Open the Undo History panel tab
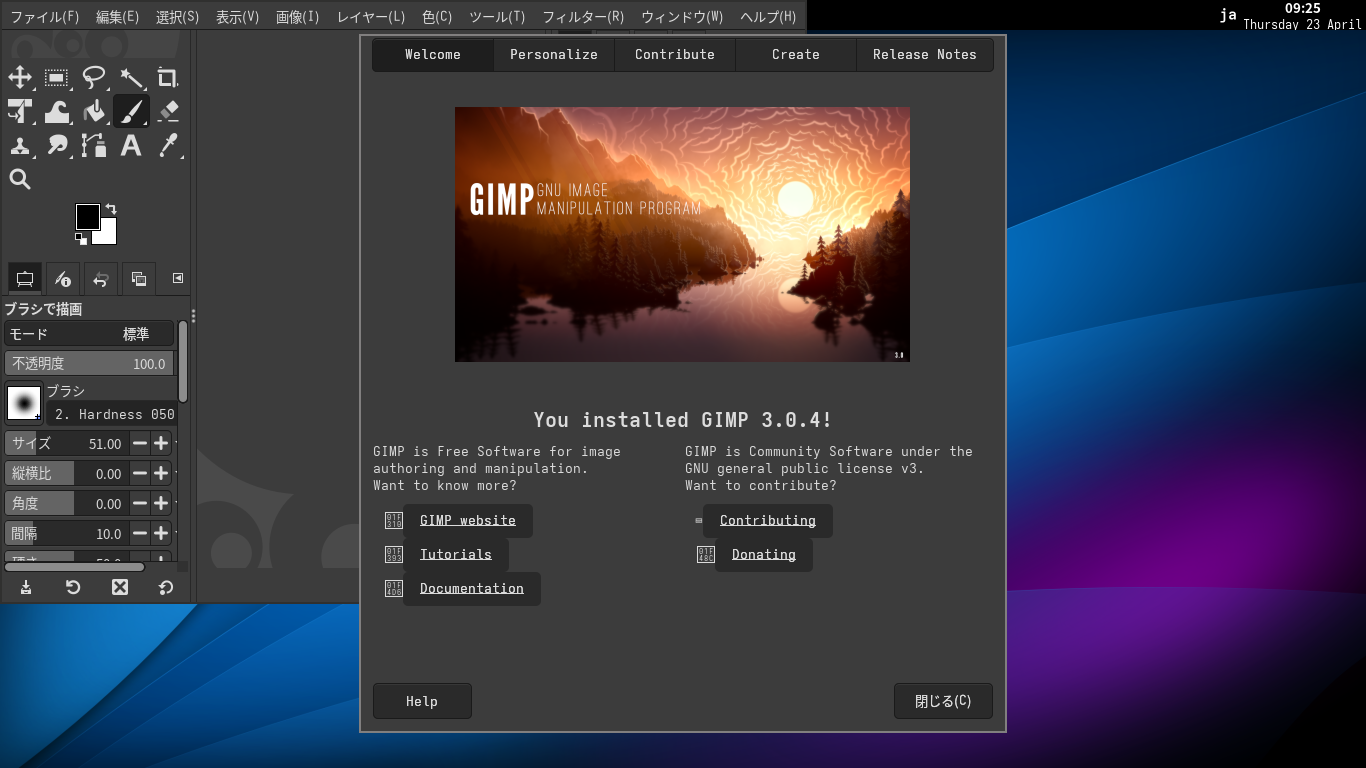 [99, 278]
